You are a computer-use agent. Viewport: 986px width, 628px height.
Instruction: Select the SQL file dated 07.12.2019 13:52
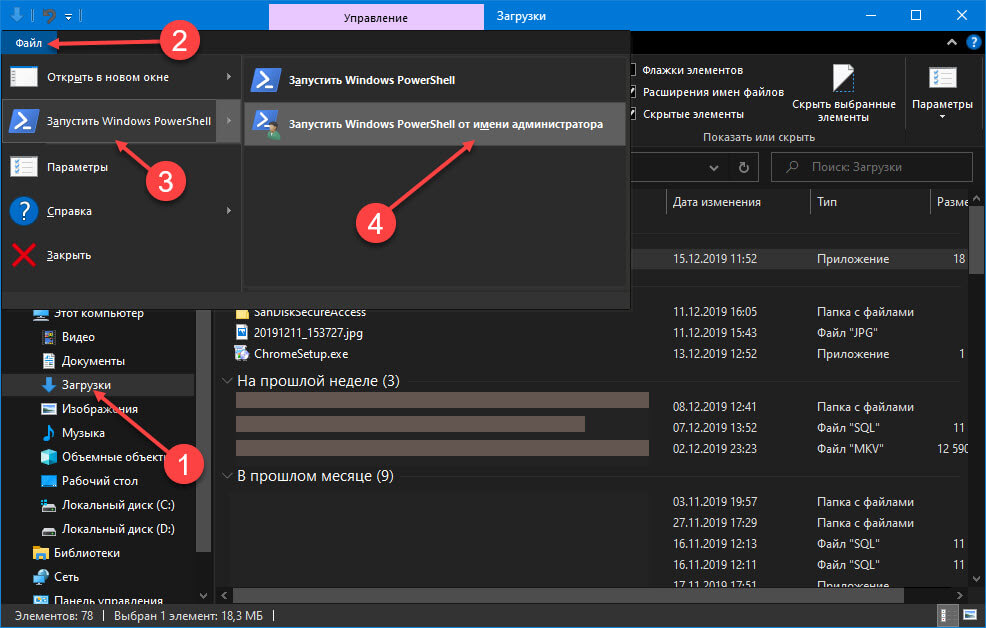tap(601, 427)
